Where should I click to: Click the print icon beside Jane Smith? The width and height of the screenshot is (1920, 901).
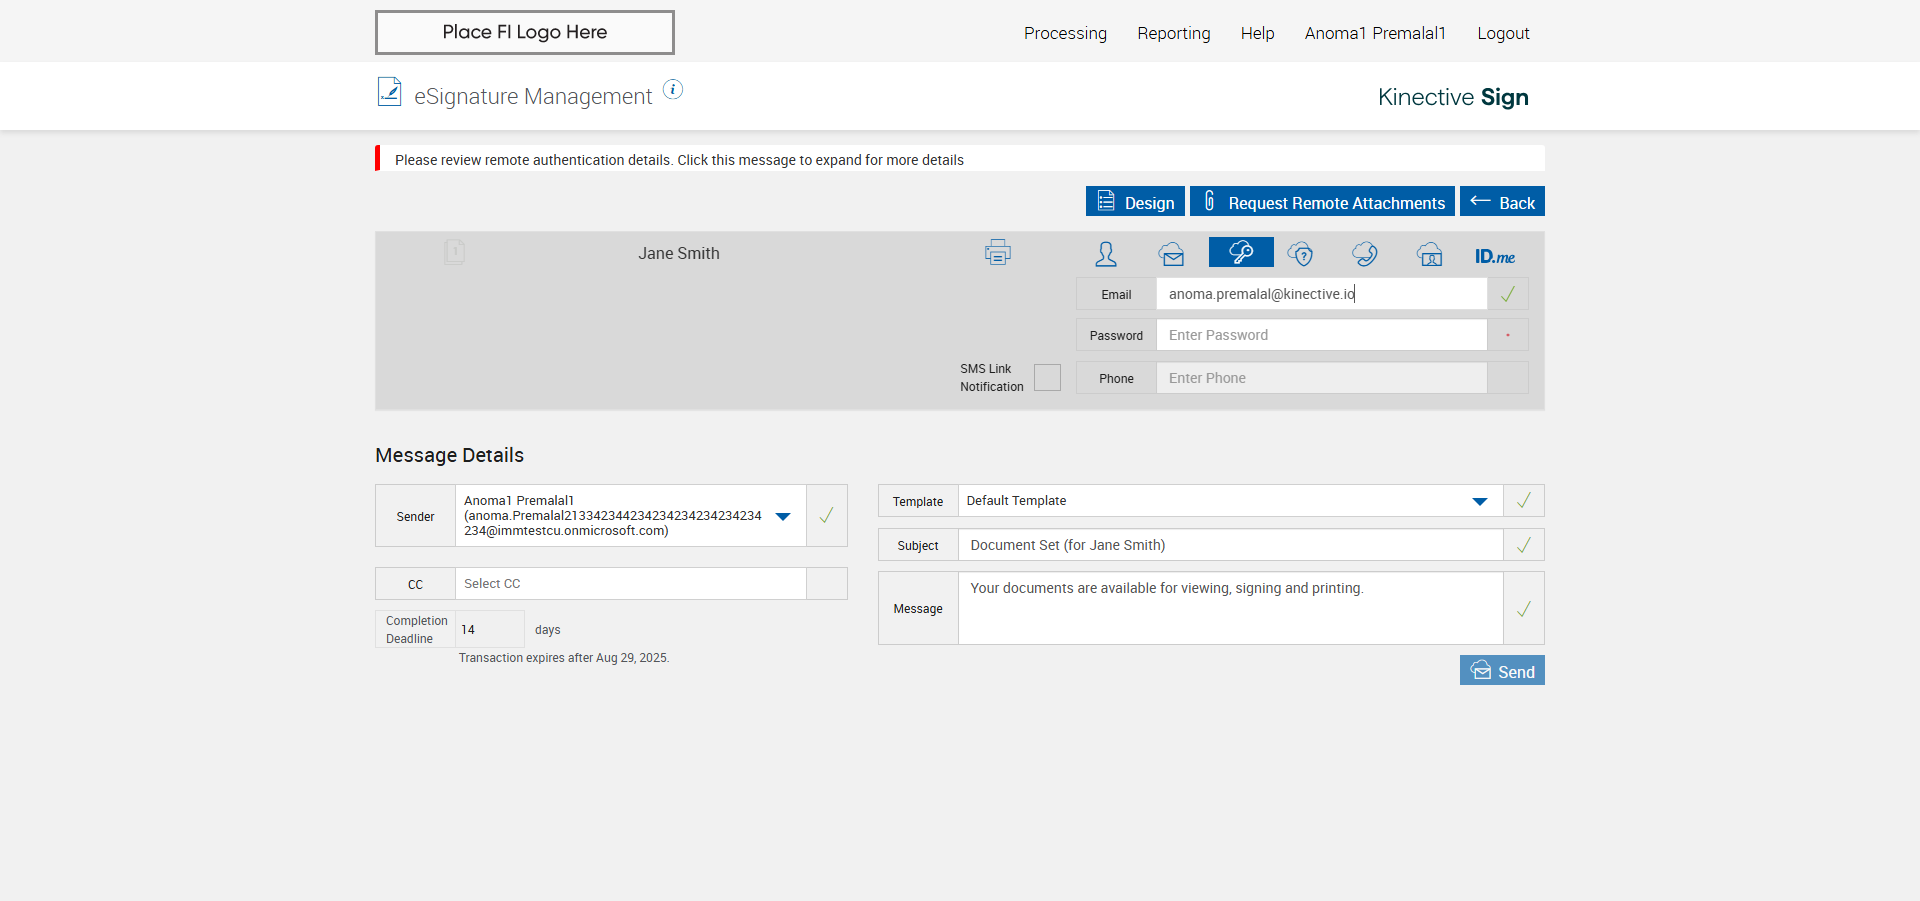pos(997,252)
